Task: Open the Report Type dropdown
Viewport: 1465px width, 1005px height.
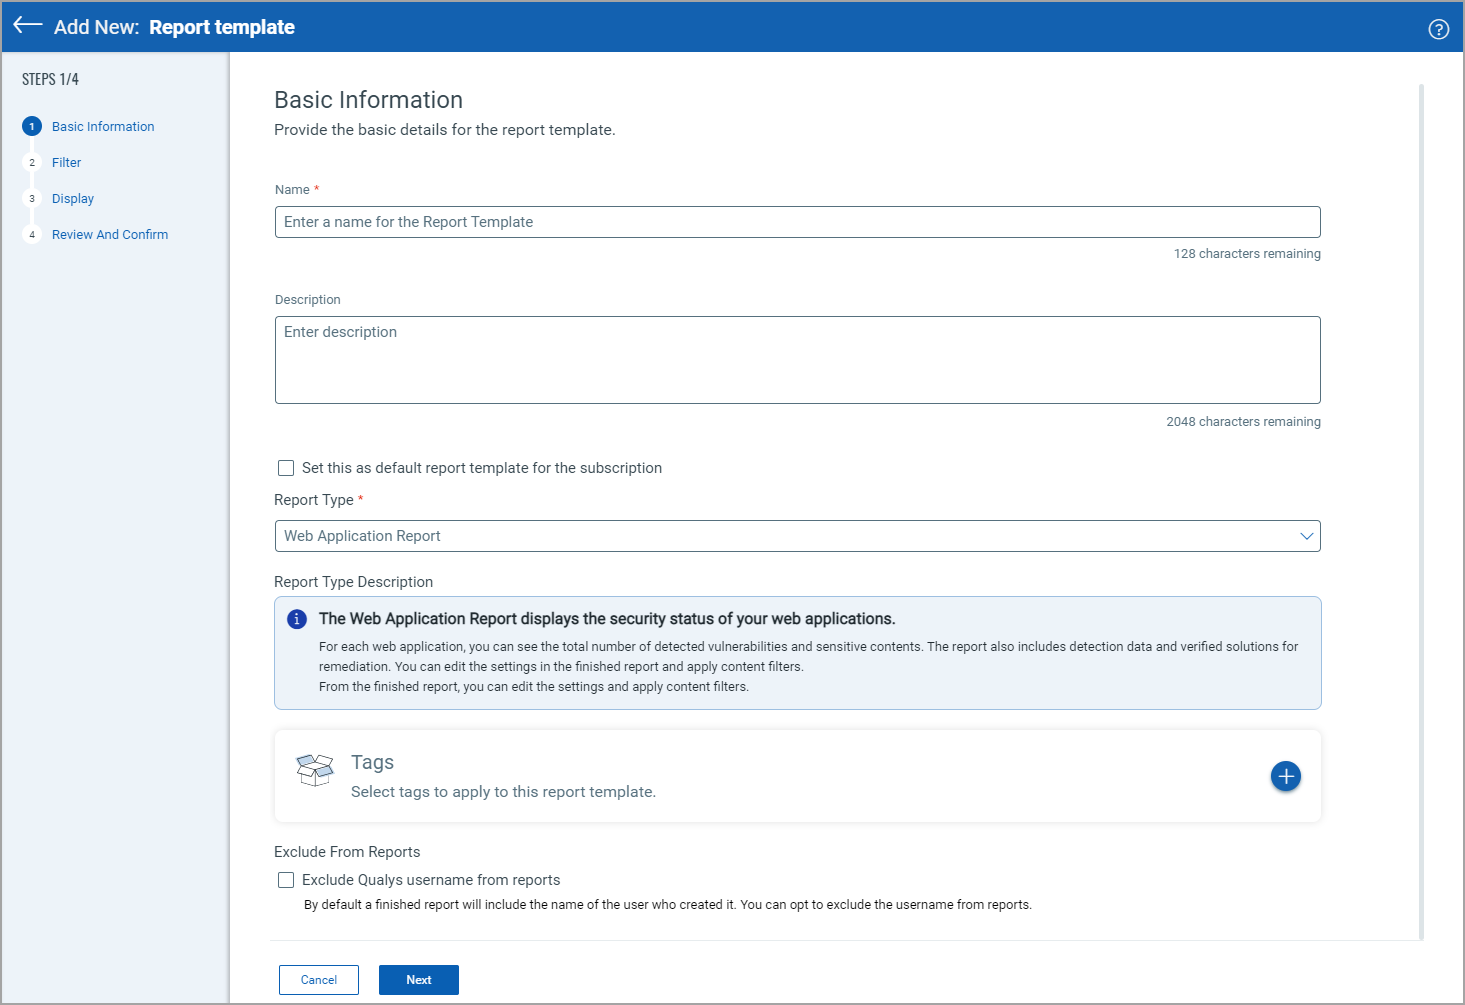Action: pyautogui.click(x=797, y=536)
